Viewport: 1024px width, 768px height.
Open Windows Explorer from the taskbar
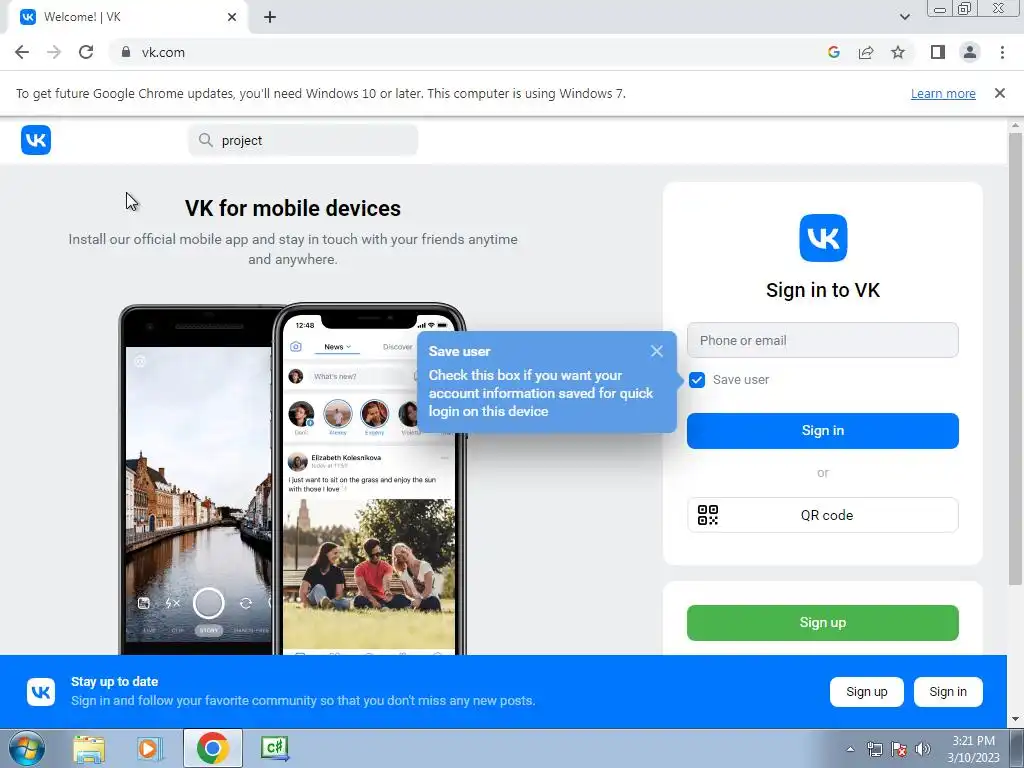89,748
